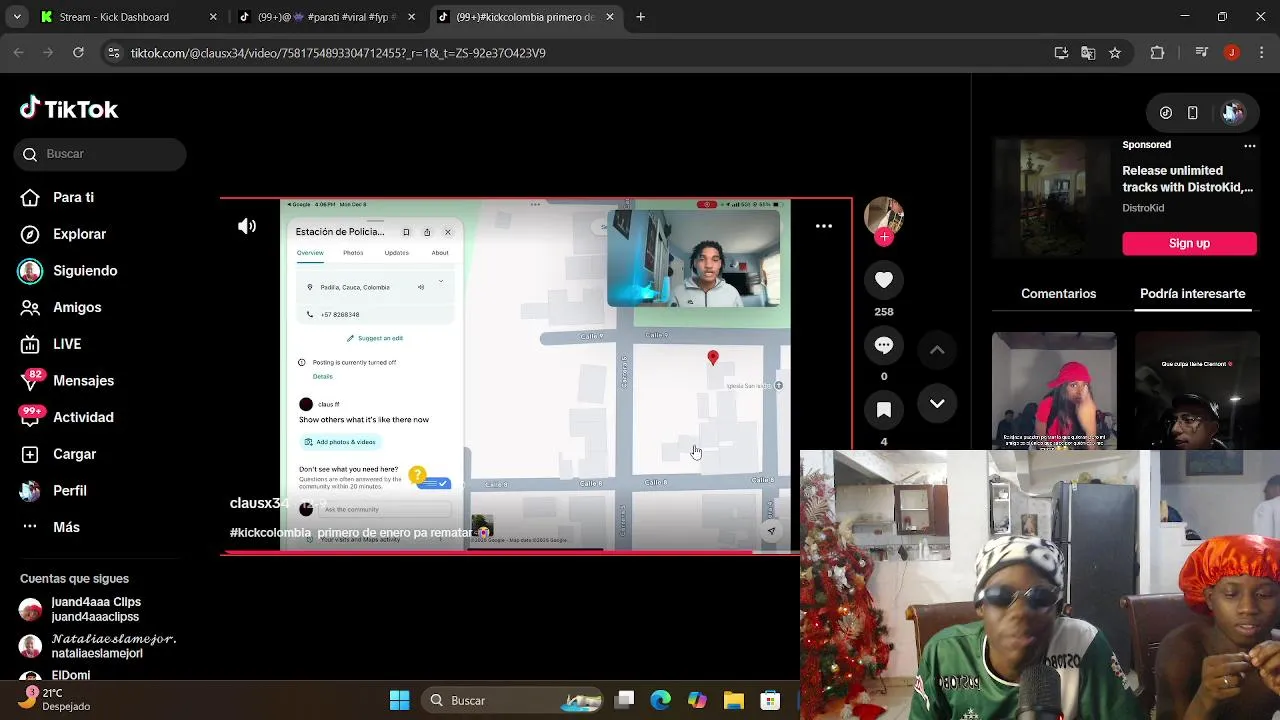This screenshot has height=720, width=1280.
Task: Open the sponsored ad three-dots menu
Action: (x=1249, y=145)
